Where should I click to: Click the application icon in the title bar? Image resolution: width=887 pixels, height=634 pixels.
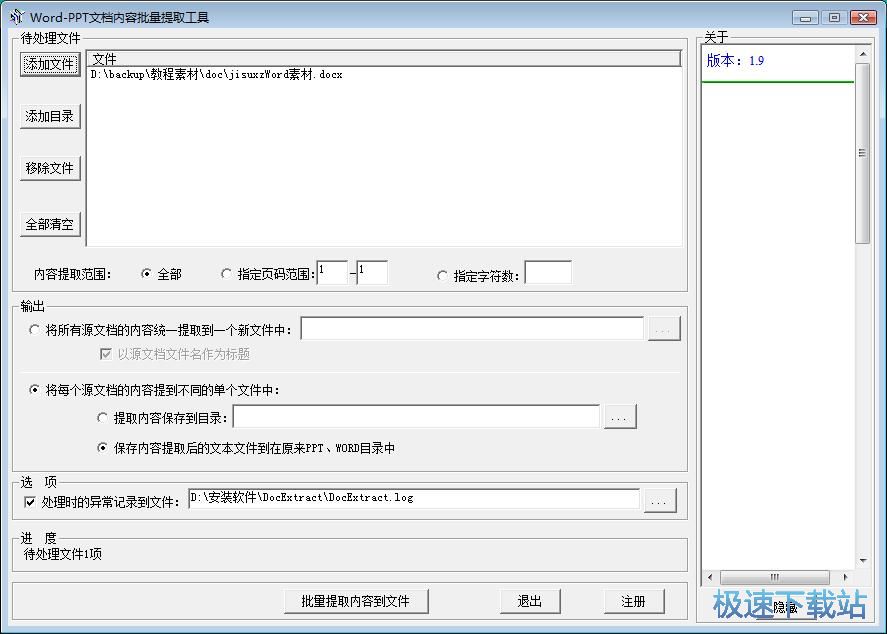coord(16,17)
